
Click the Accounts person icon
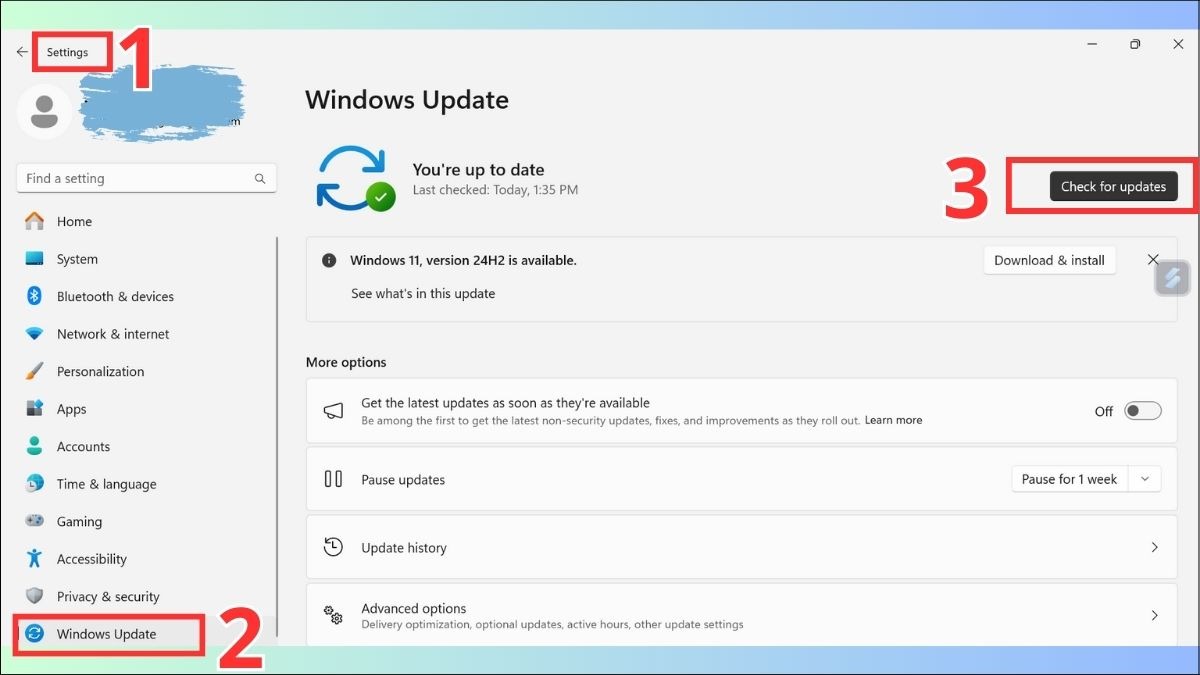[35, 446]
